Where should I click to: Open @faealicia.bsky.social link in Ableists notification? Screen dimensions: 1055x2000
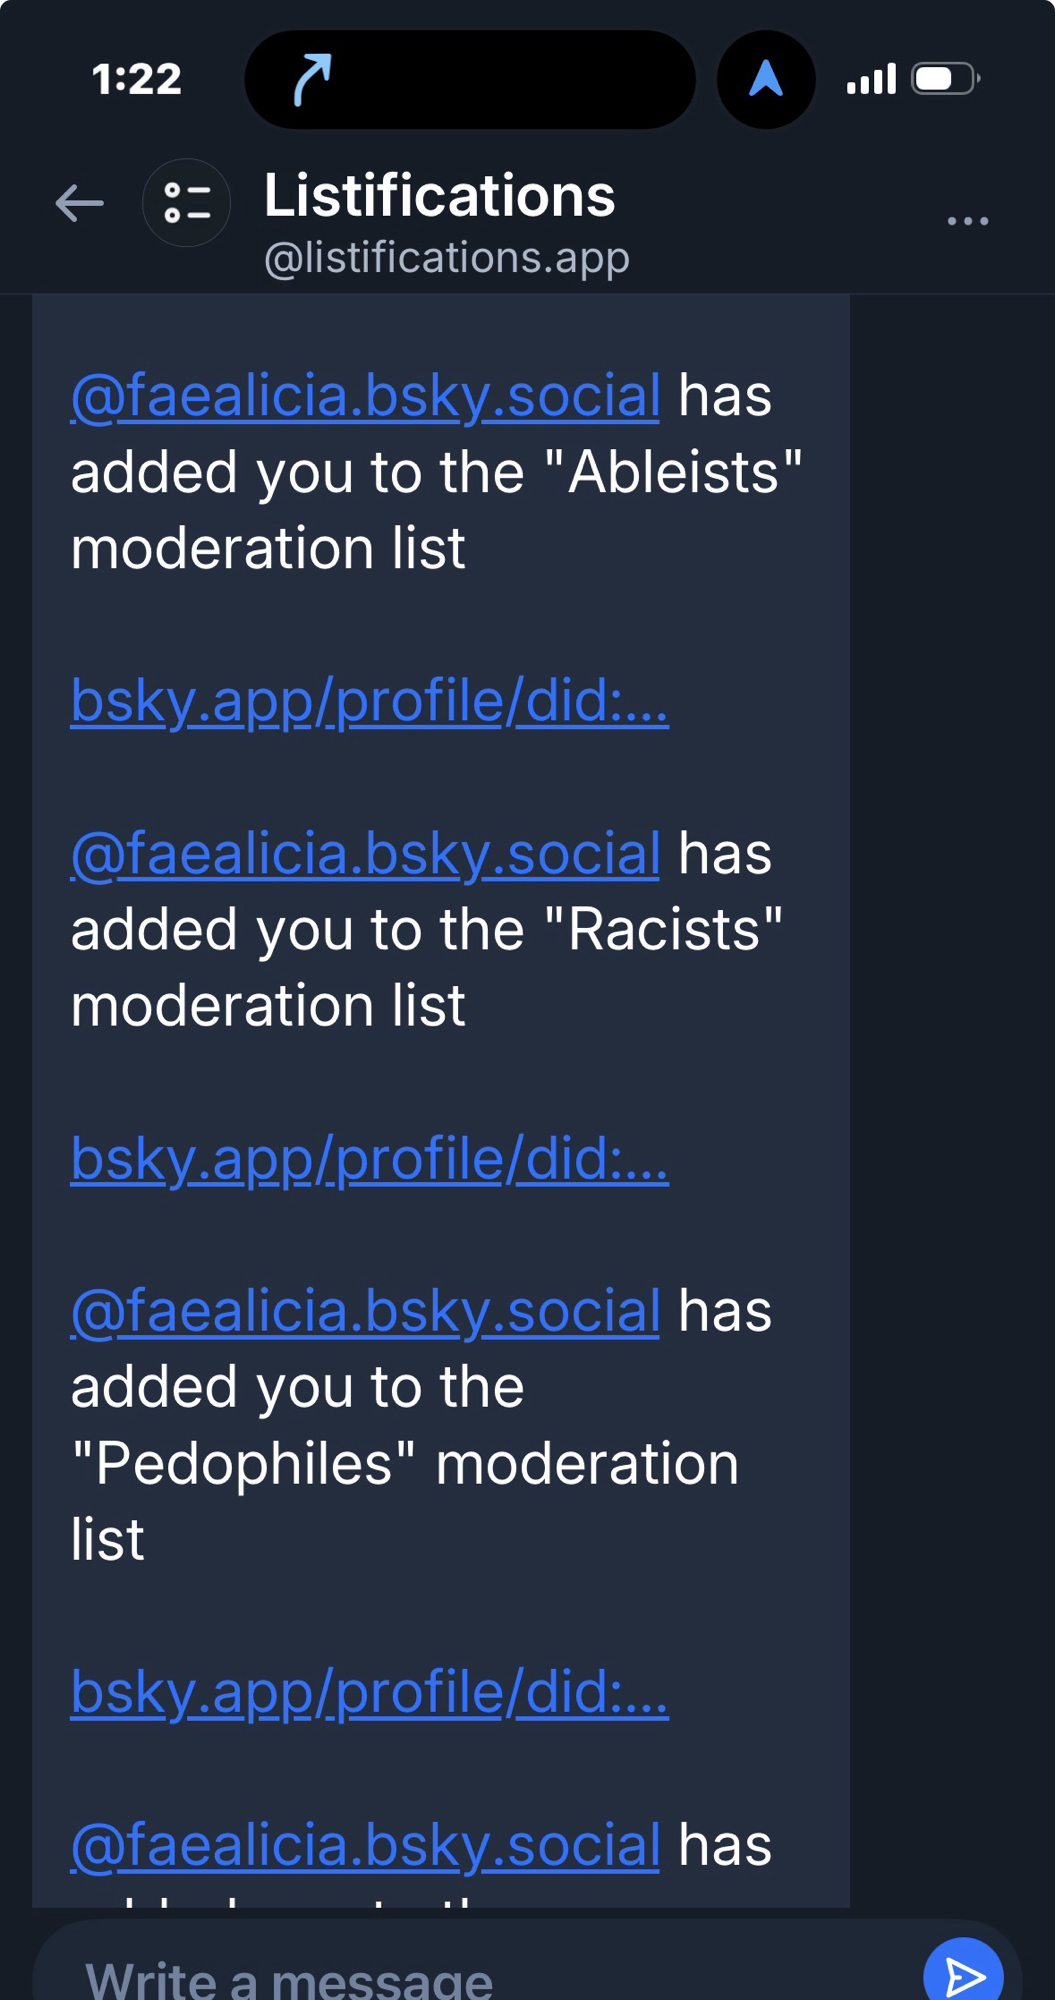pos(365,396)
